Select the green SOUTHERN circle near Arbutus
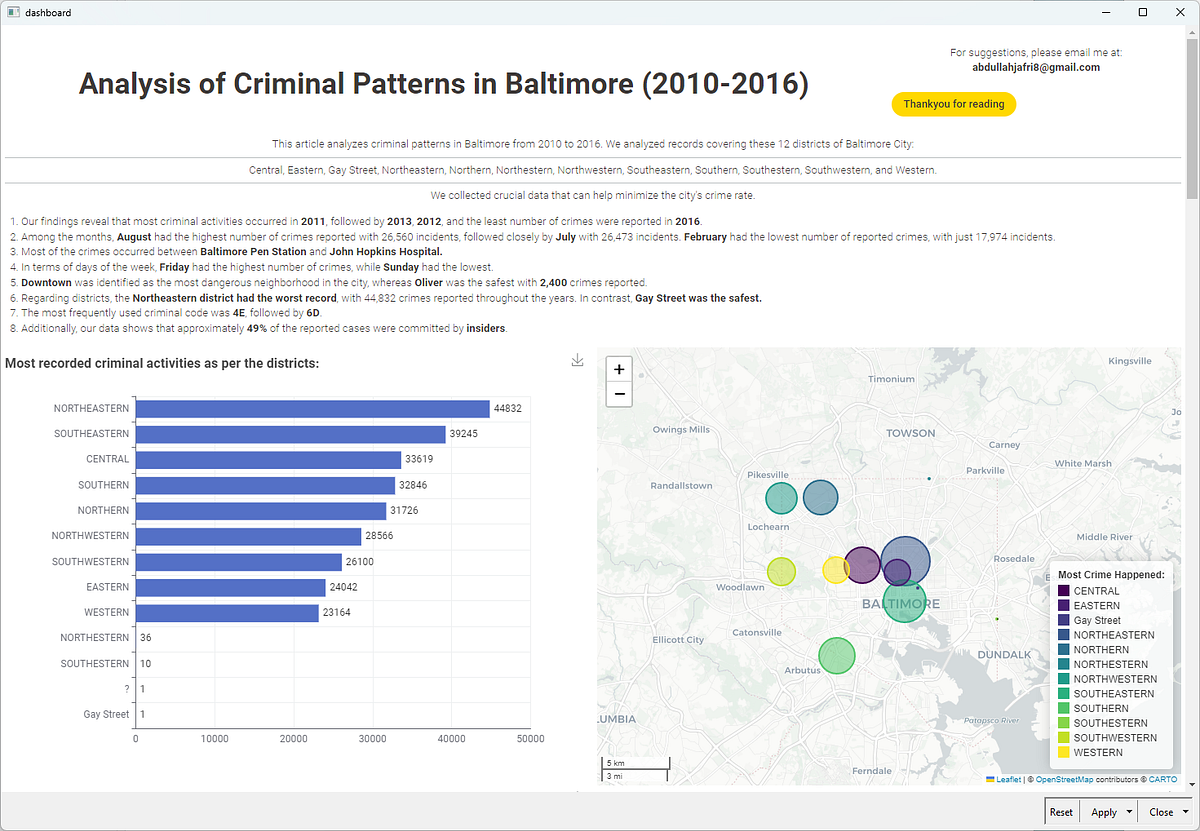Screen dimensions: 1200x831 837,656
